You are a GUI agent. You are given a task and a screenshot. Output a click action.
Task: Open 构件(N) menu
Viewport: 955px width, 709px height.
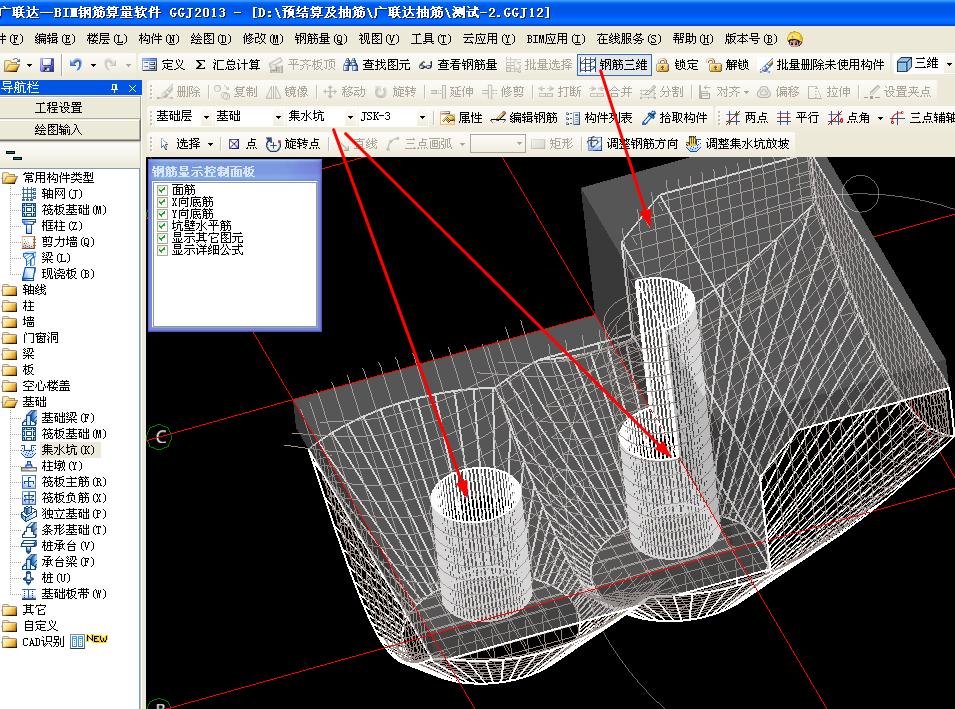pos(159,39)
